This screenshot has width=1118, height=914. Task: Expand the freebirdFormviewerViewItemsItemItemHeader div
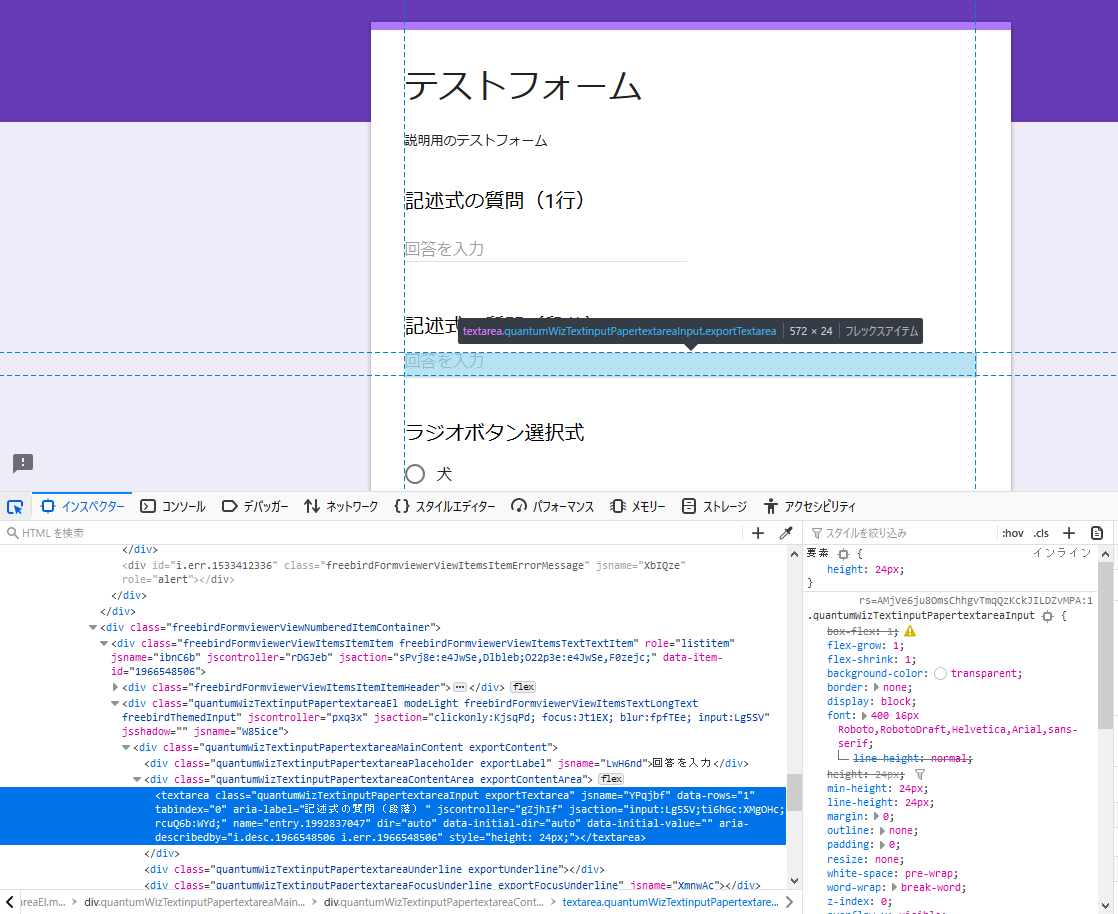pos(117,687)
